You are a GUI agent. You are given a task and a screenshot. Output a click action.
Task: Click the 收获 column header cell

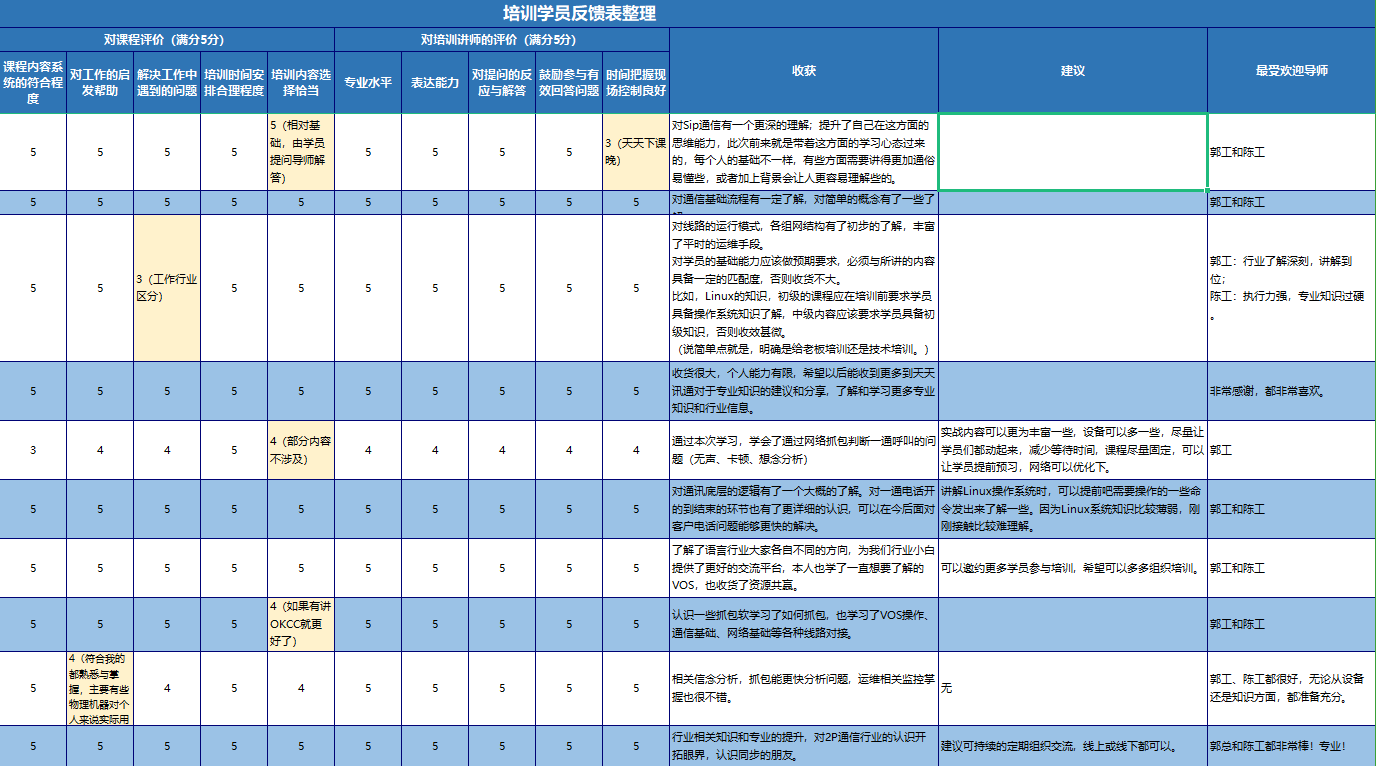pos(804,71)
